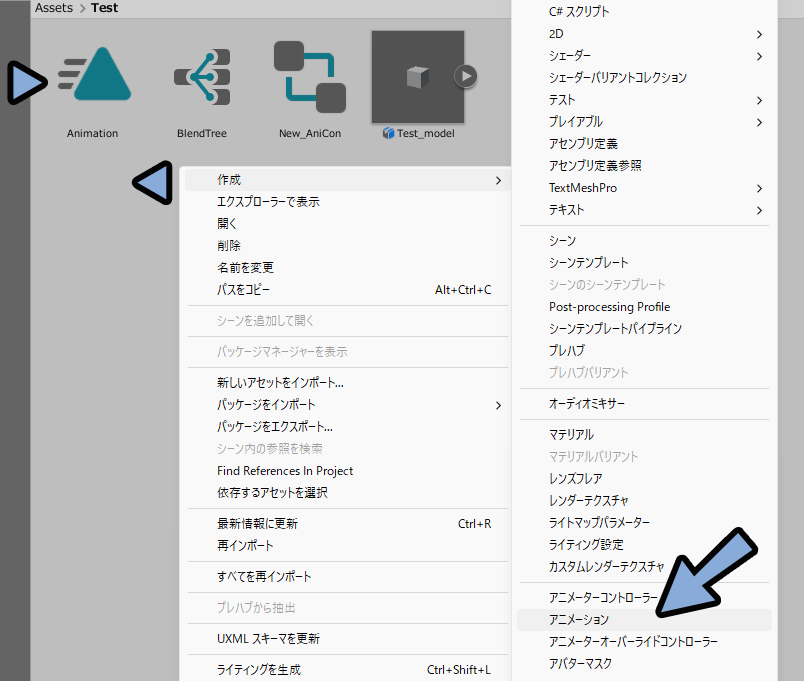The width and height of the screenshot is (804, 681).
Task: Create a C# スクリプト
Action: 645,12
